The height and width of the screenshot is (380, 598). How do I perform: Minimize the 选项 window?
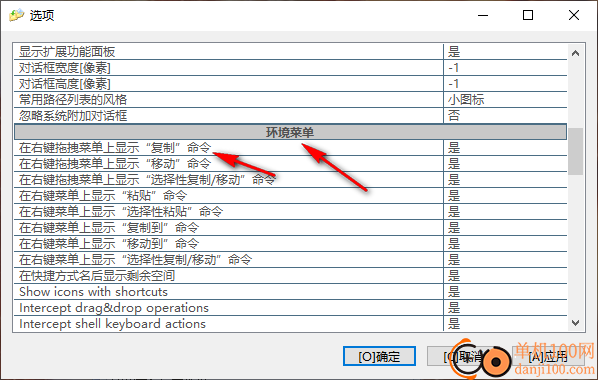pyautogui.click(x=483, y=15)
